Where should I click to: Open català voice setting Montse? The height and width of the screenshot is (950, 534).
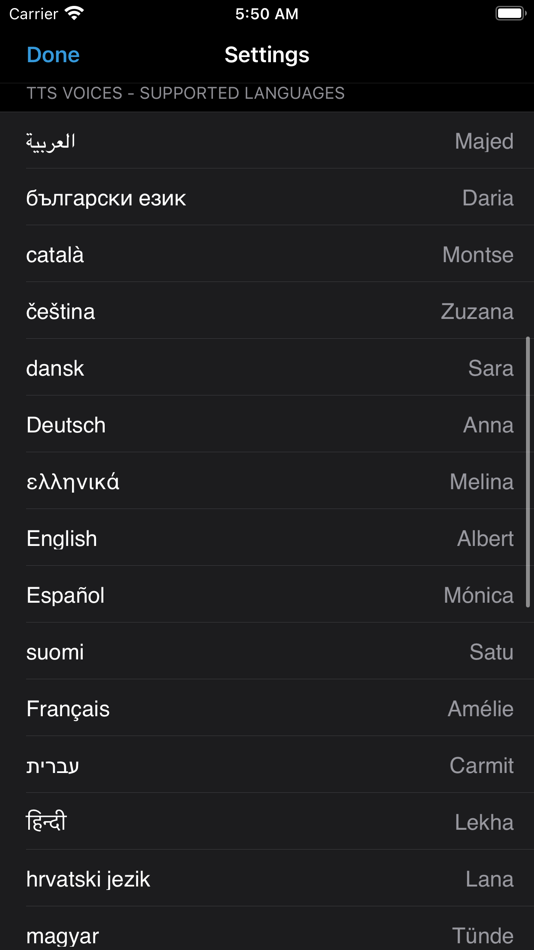(x=267, y=254)
